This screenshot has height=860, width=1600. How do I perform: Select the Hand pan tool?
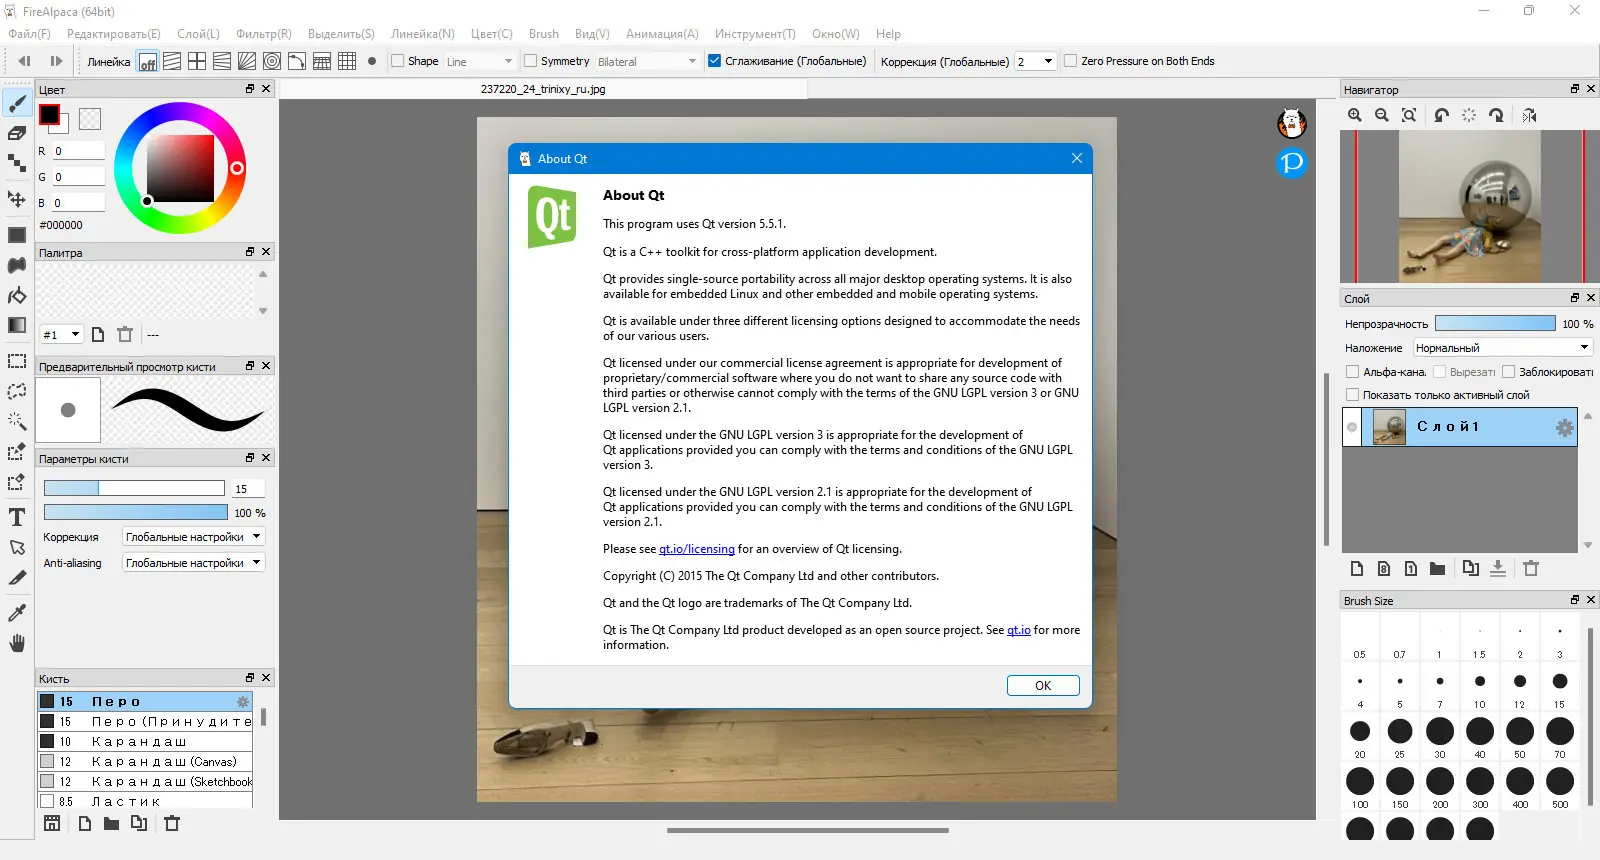pos(17,643)
